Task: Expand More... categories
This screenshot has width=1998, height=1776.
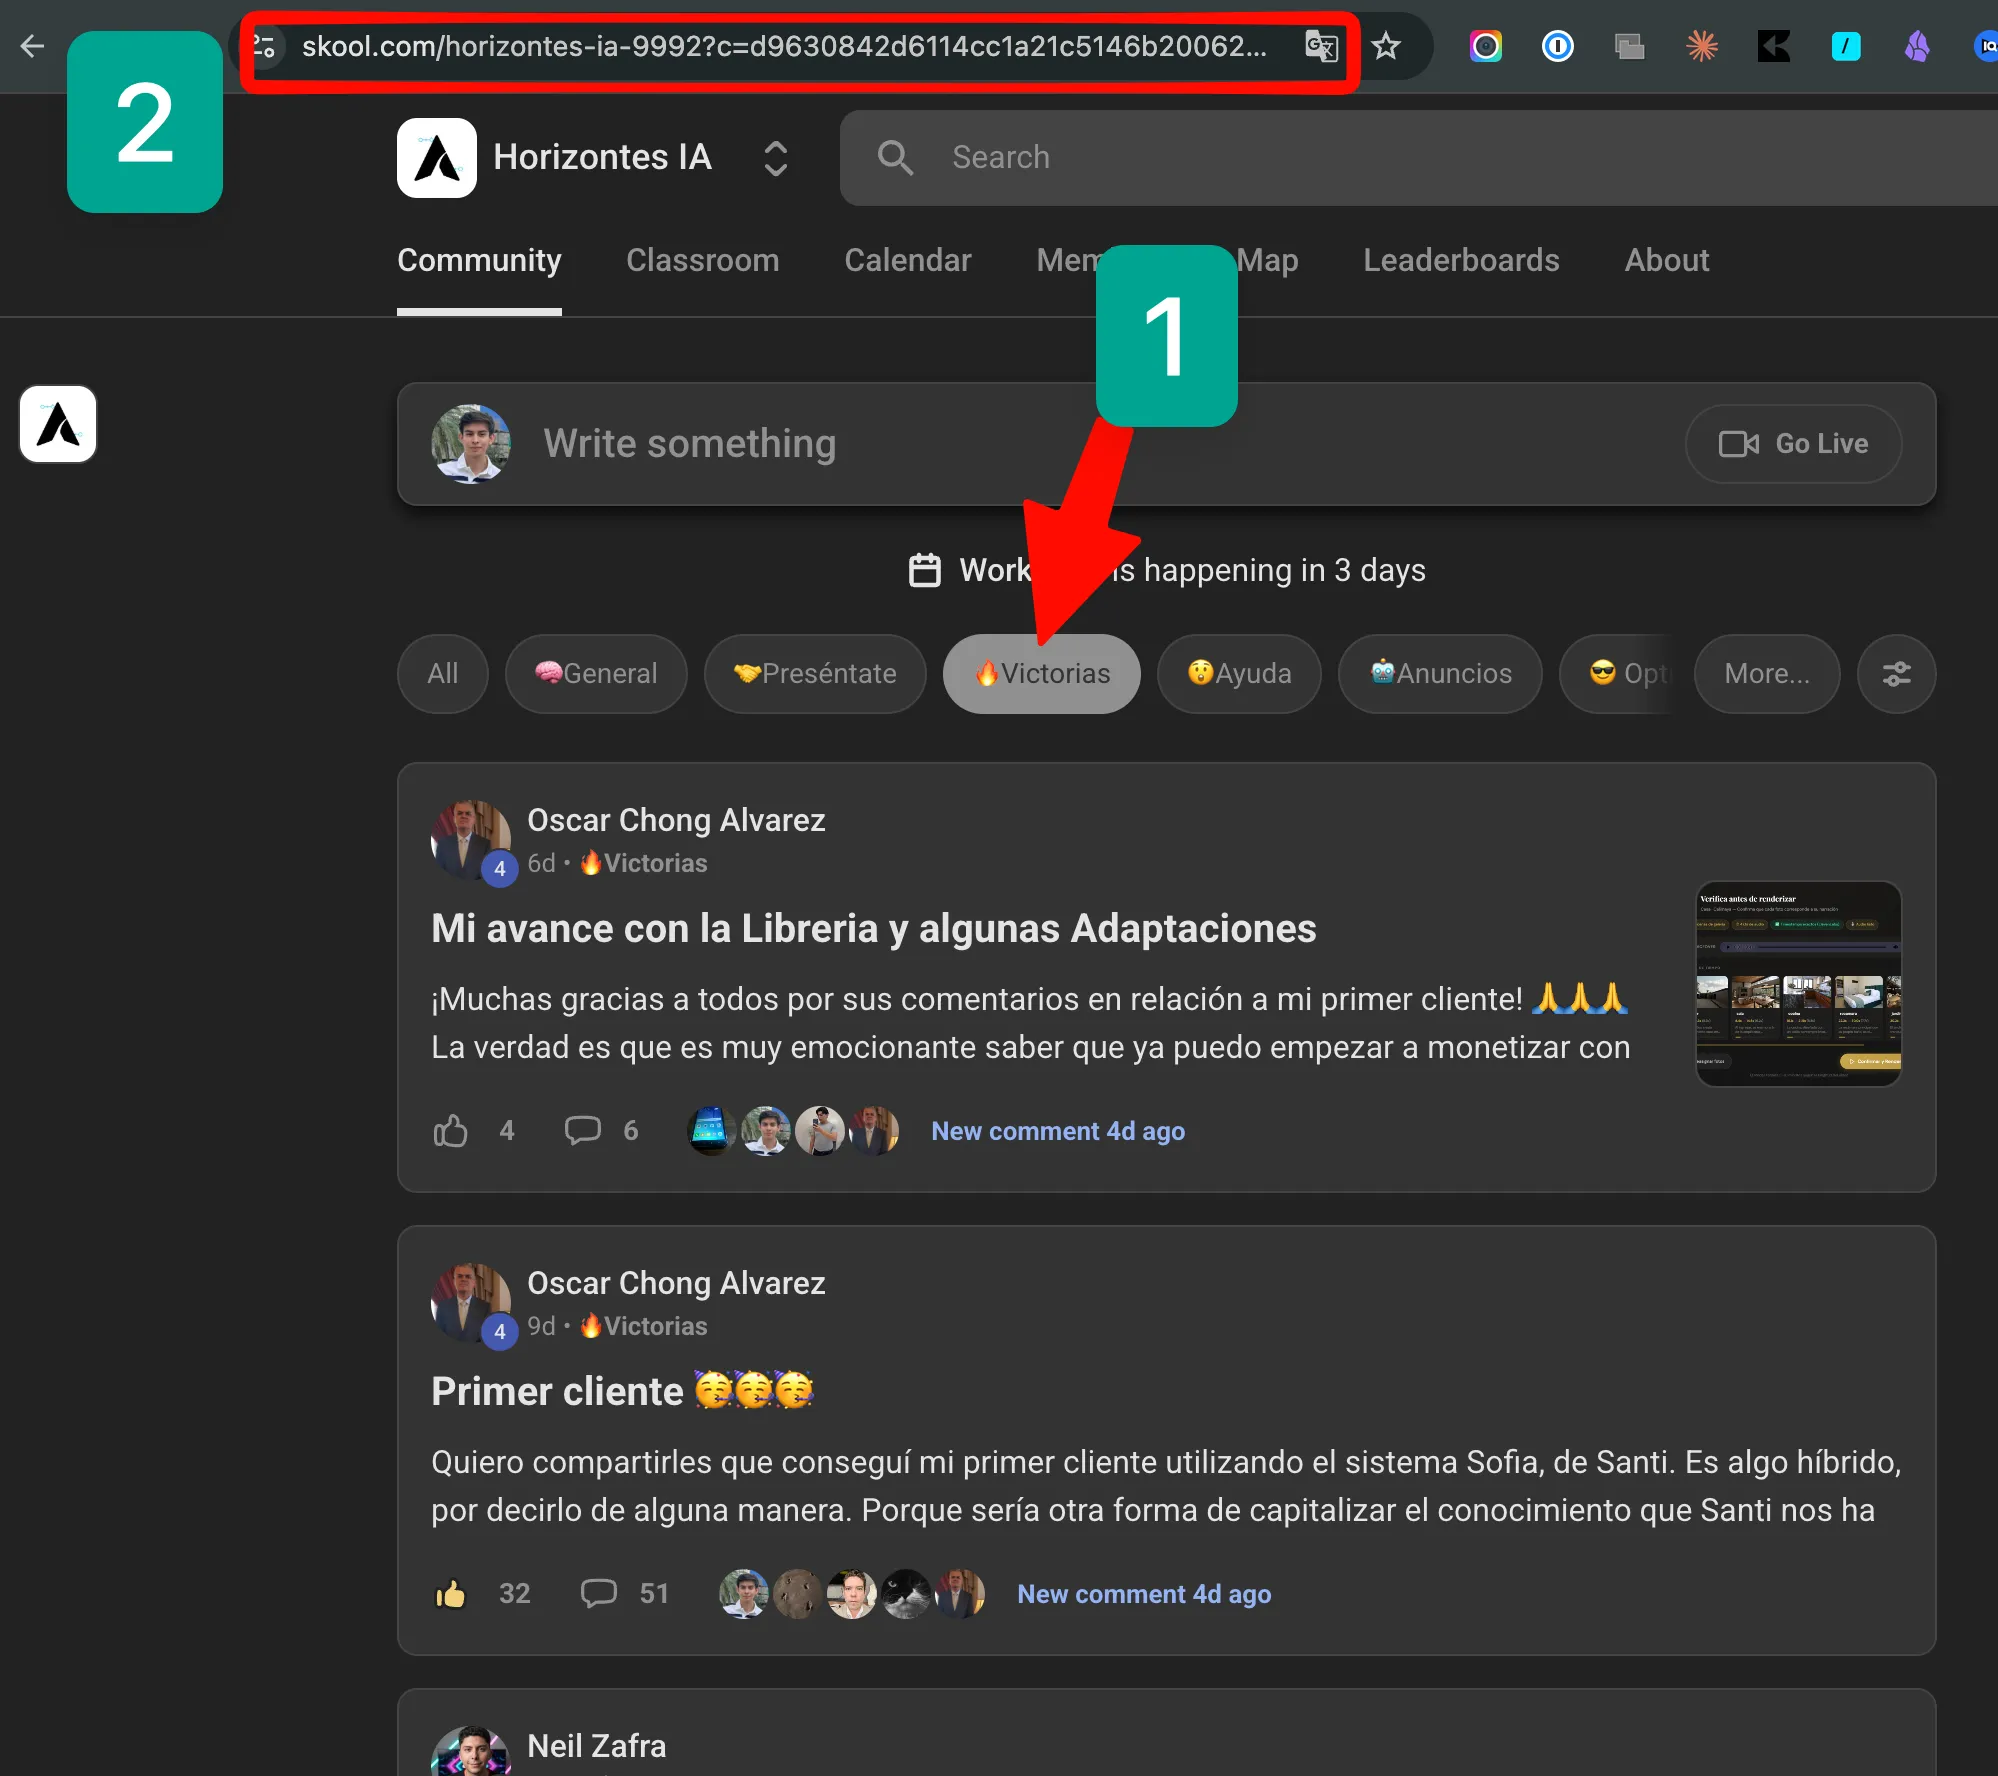Action: pos(1767,674)
